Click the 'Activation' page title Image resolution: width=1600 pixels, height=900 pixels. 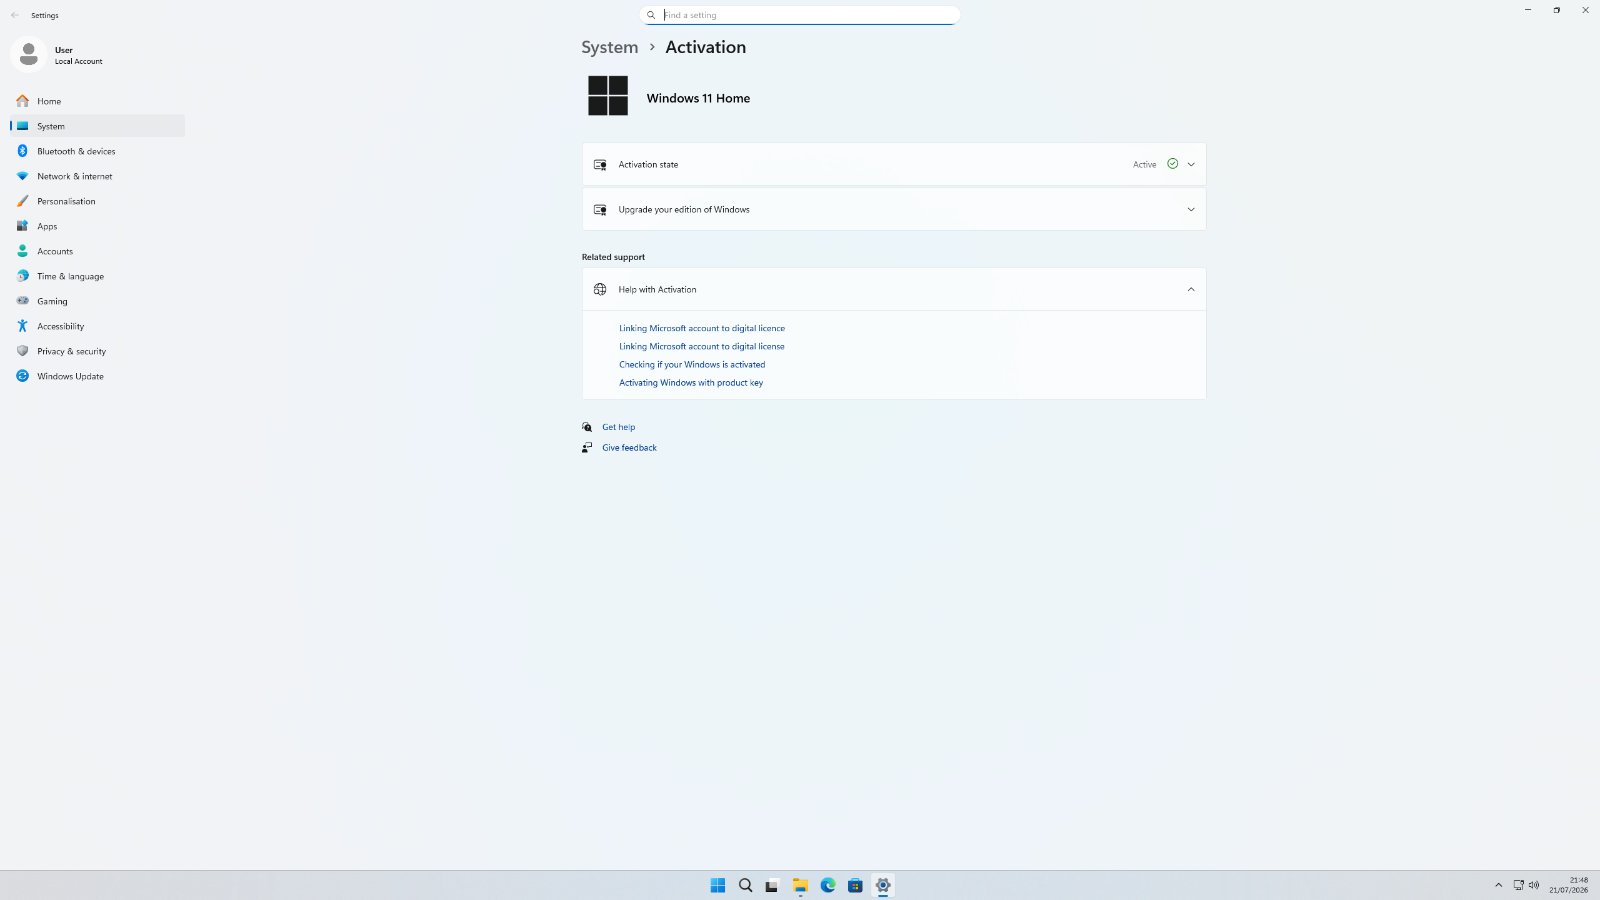pos(706,47)
